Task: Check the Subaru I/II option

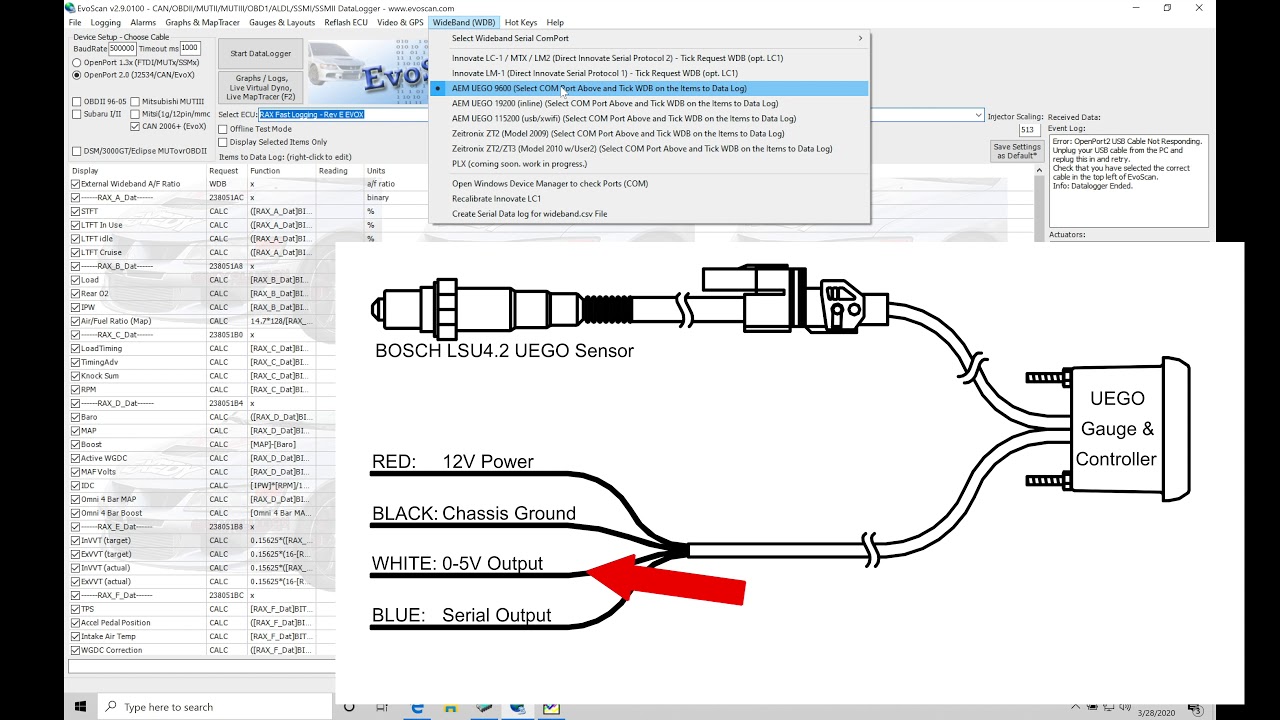Action: pyautogui.click(x=77, y=114)
